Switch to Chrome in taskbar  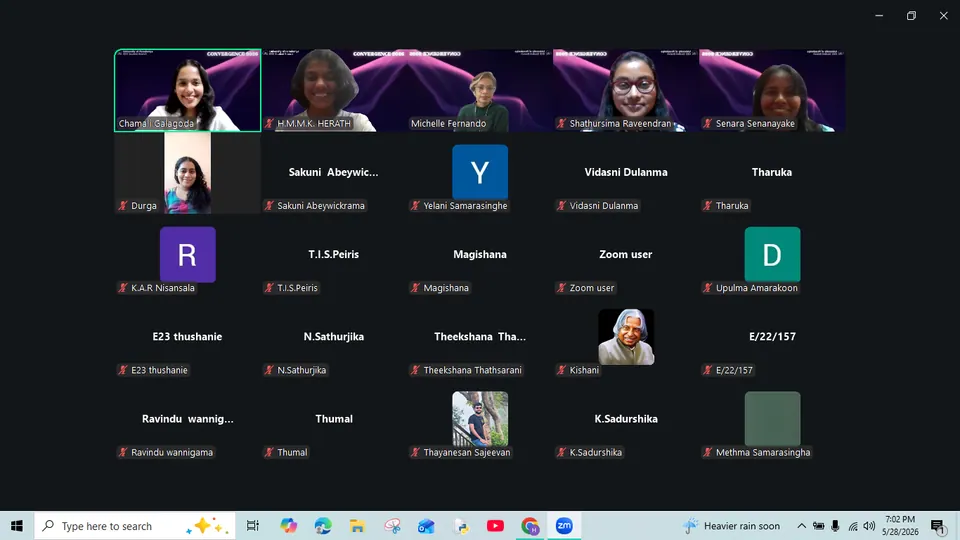(530, 526)
